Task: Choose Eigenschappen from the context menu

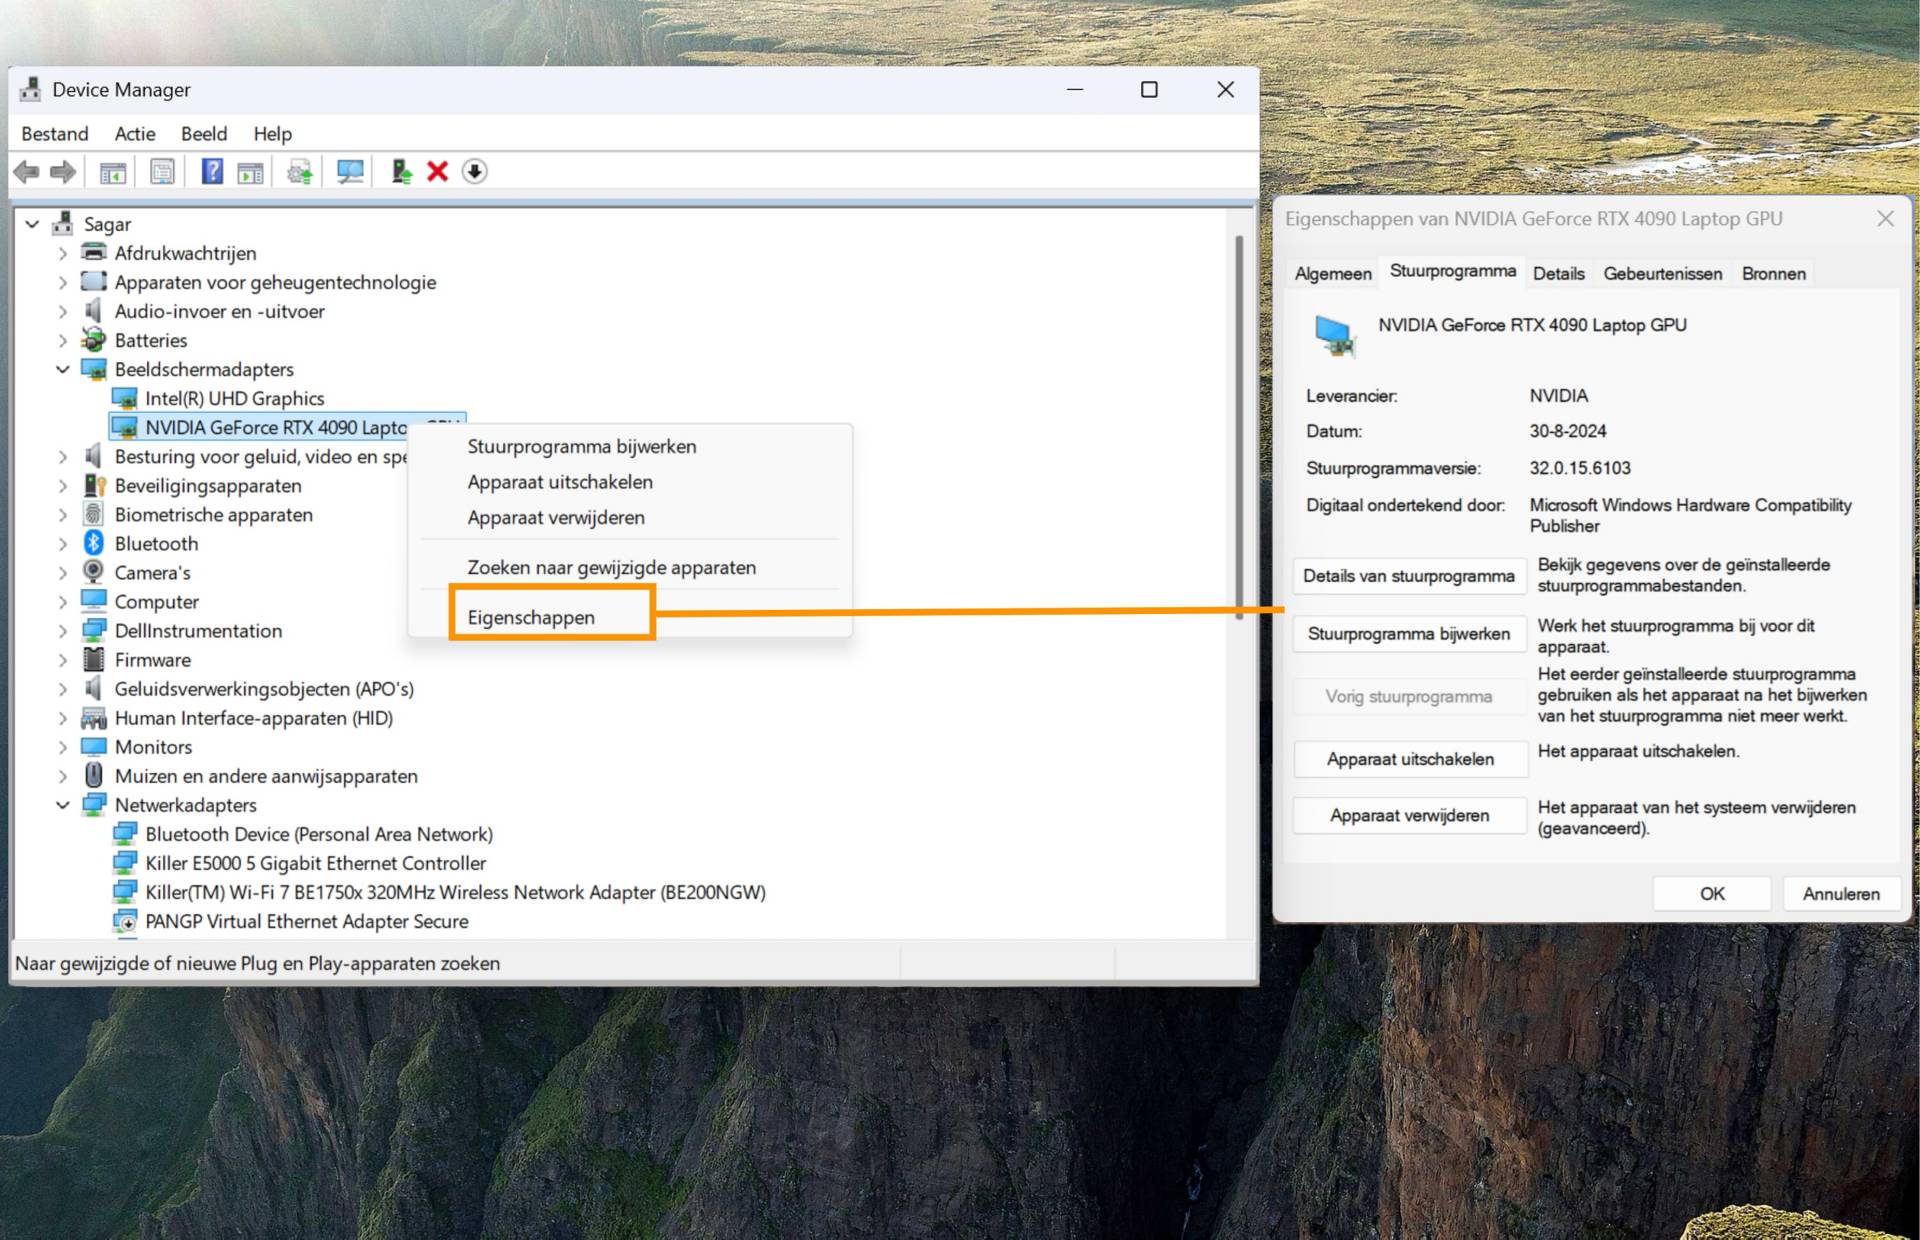Action: [x=531, y=617]
